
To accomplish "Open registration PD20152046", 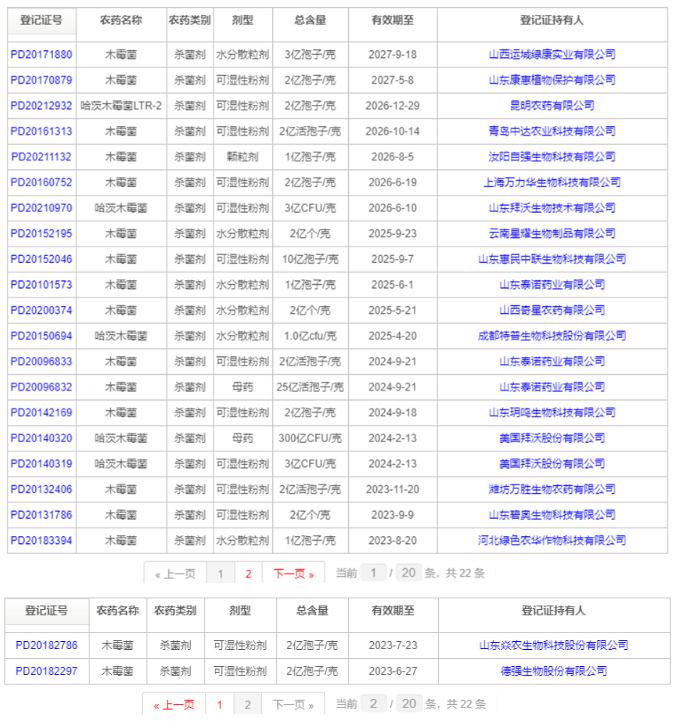I will click(41, 259).
